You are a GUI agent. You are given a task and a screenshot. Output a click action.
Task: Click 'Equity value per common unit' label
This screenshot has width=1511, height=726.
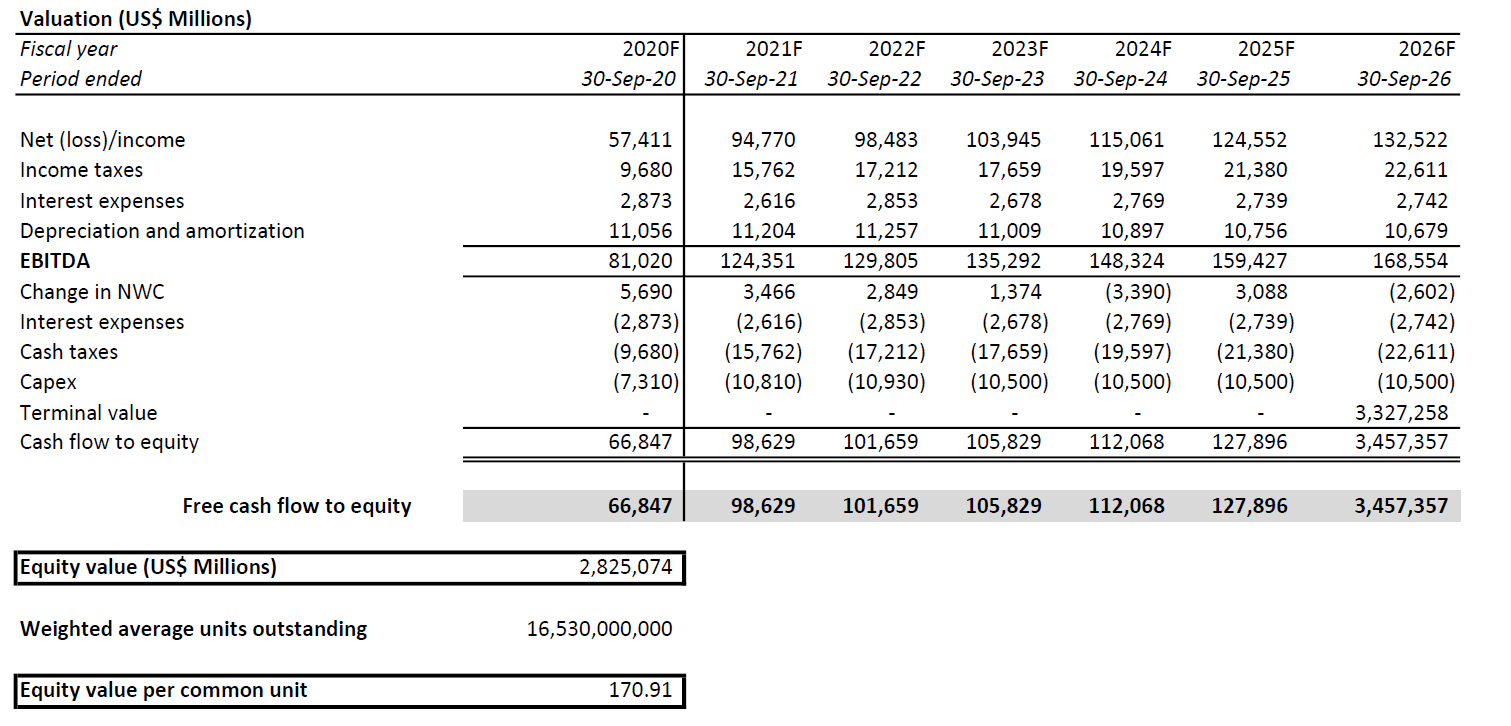click(x=164, y=690)
